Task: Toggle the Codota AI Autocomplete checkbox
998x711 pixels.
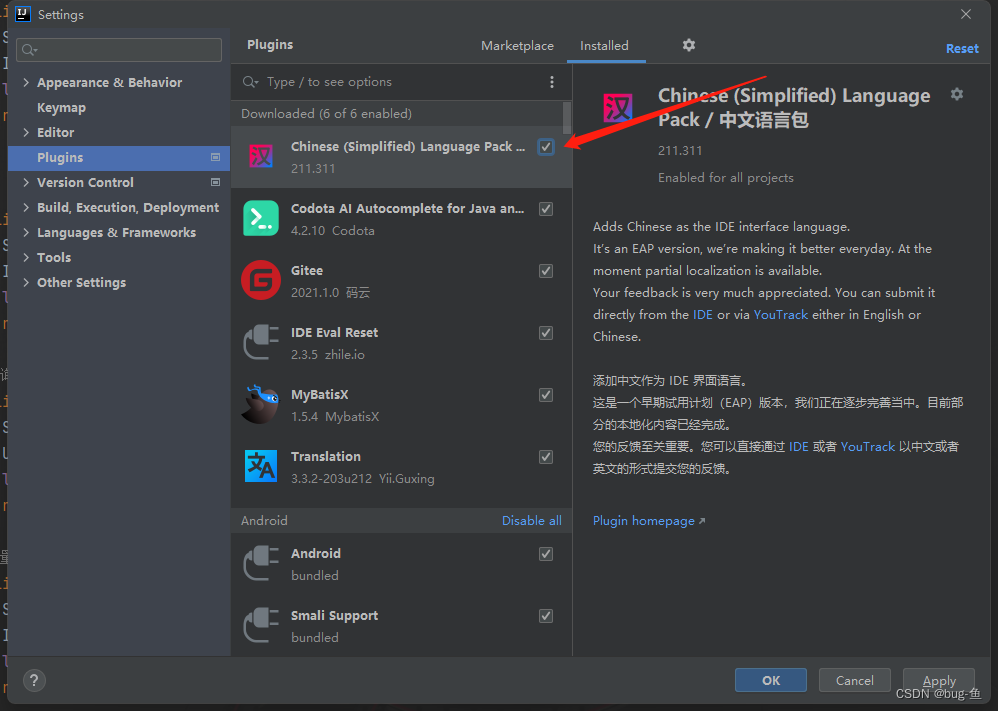Action: pos(545,209)
